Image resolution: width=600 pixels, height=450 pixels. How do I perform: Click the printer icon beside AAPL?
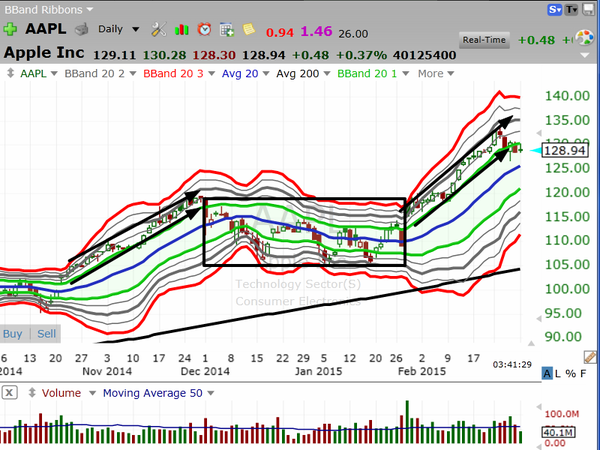pos(81,29)
